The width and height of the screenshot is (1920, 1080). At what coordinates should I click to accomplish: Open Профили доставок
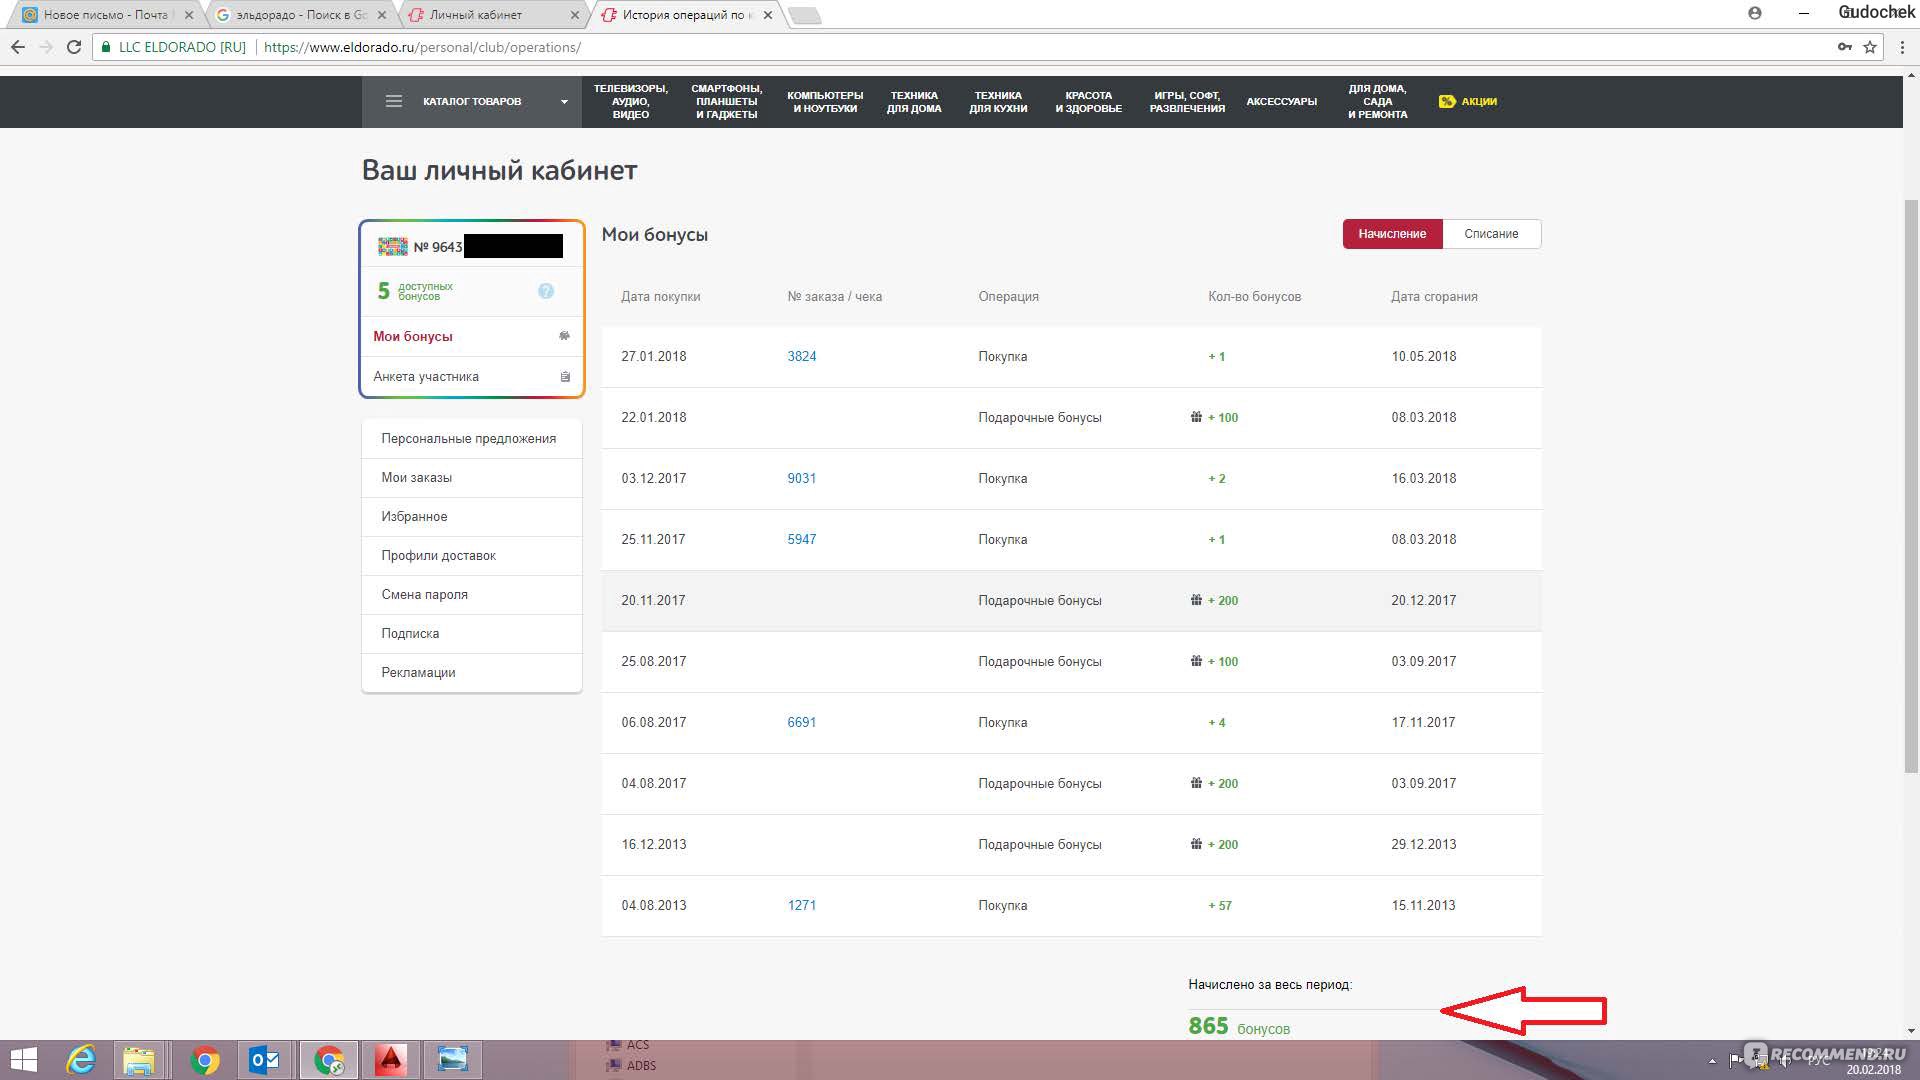pos(472,555)
